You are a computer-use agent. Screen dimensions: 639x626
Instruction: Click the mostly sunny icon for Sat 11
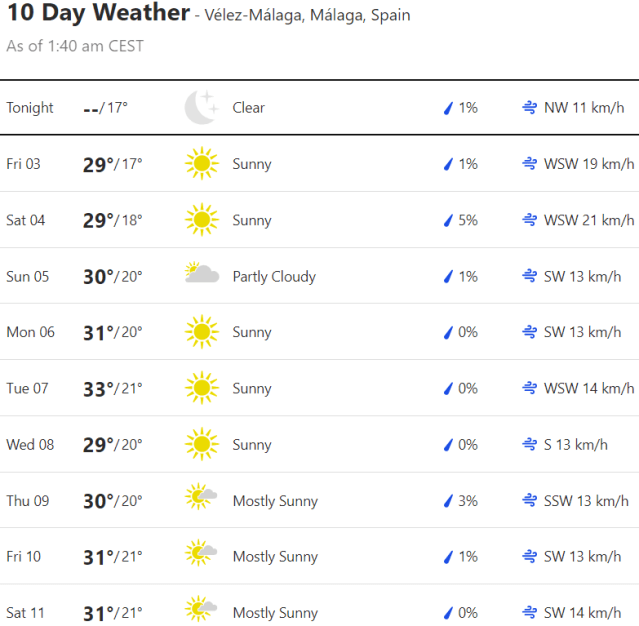[x=201, y=611]
